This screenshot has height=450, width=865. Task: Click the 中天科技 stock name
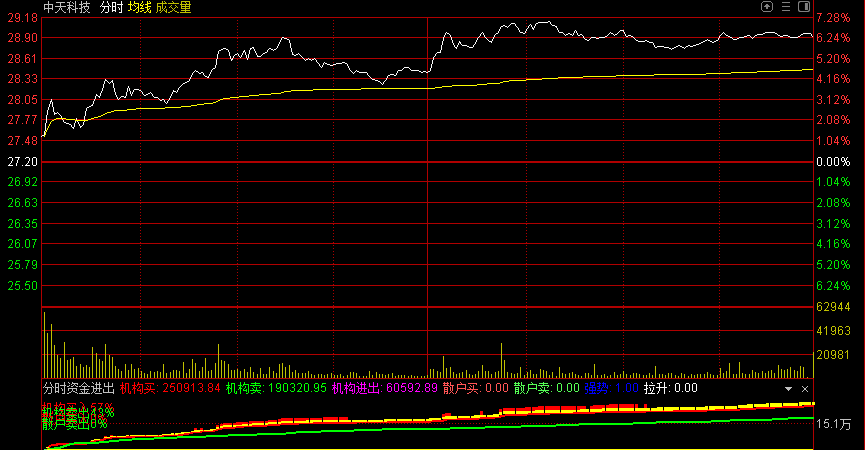tap(66, 7)
